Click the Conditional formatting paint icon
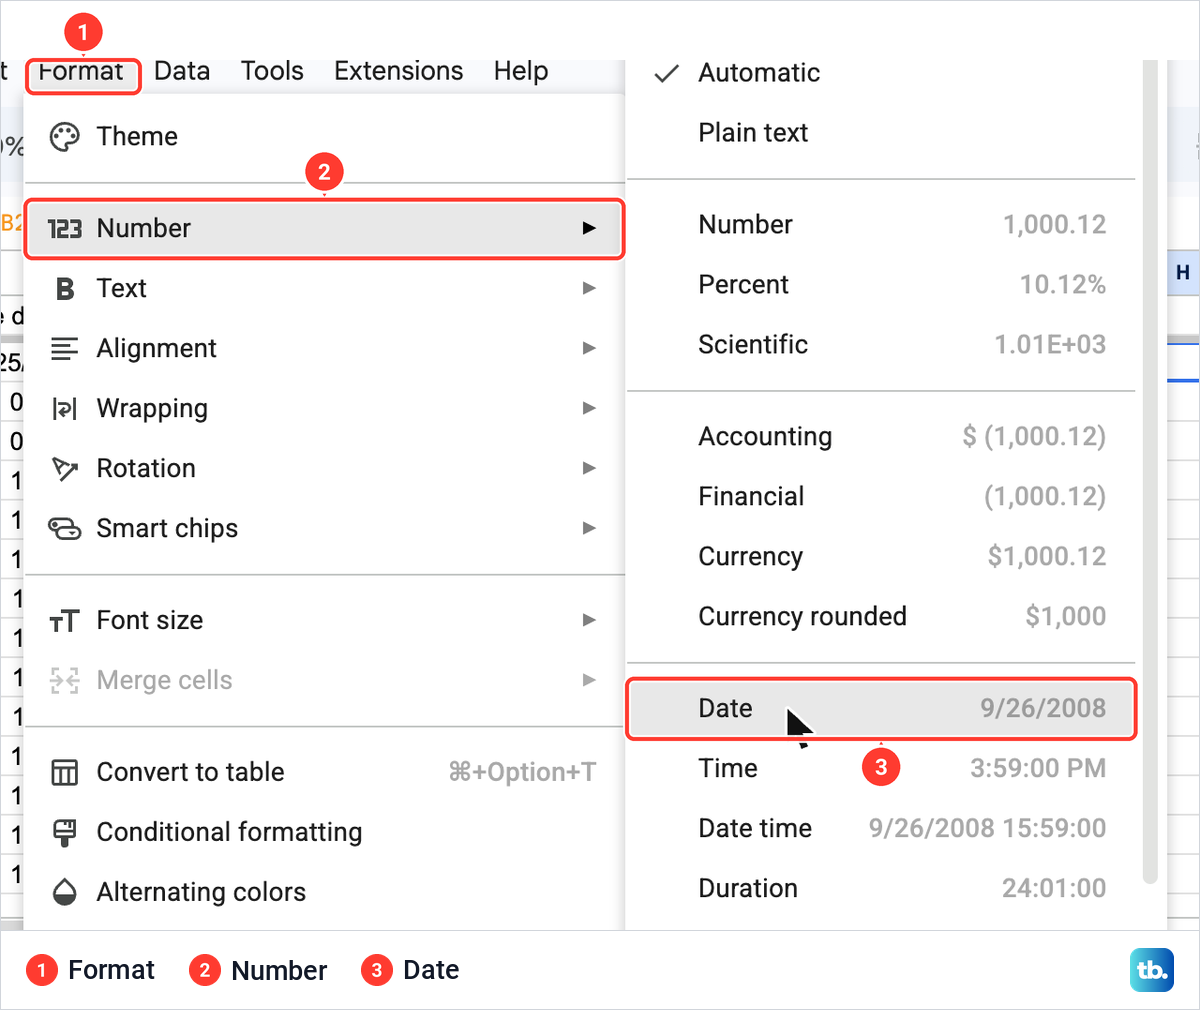The image size is (1200, 1010). click(65, 833)
